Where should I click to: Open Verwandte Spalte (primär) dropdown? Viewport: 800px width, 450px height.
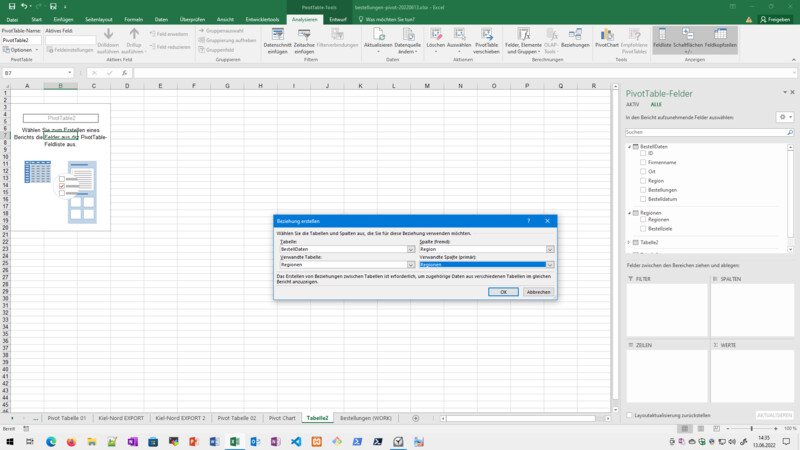(x=550, y=264)
